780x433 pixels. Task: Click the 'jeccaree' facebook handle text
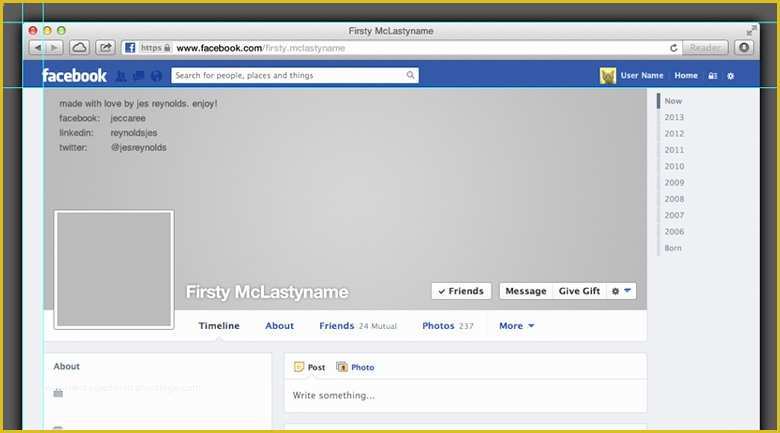pyautogui.click(x=128, y=118)
